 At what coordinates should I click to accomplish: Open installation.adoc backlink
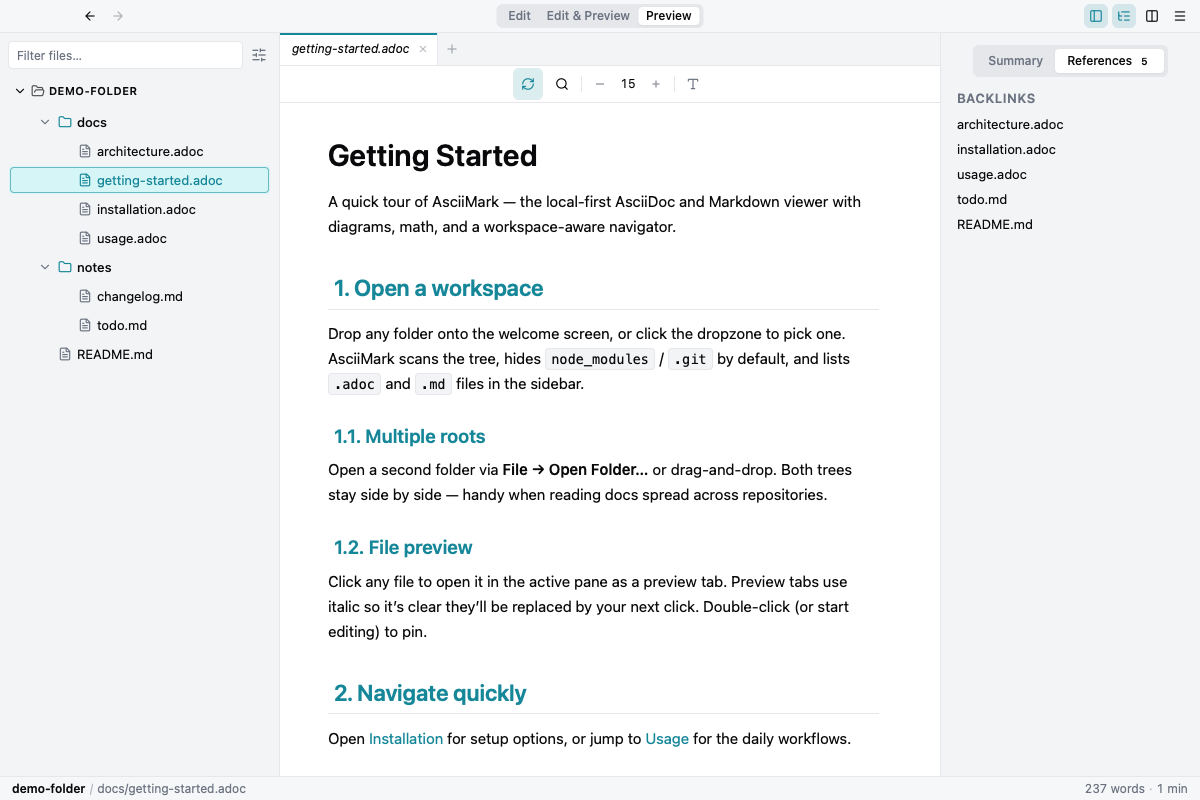click(1006, 150)
